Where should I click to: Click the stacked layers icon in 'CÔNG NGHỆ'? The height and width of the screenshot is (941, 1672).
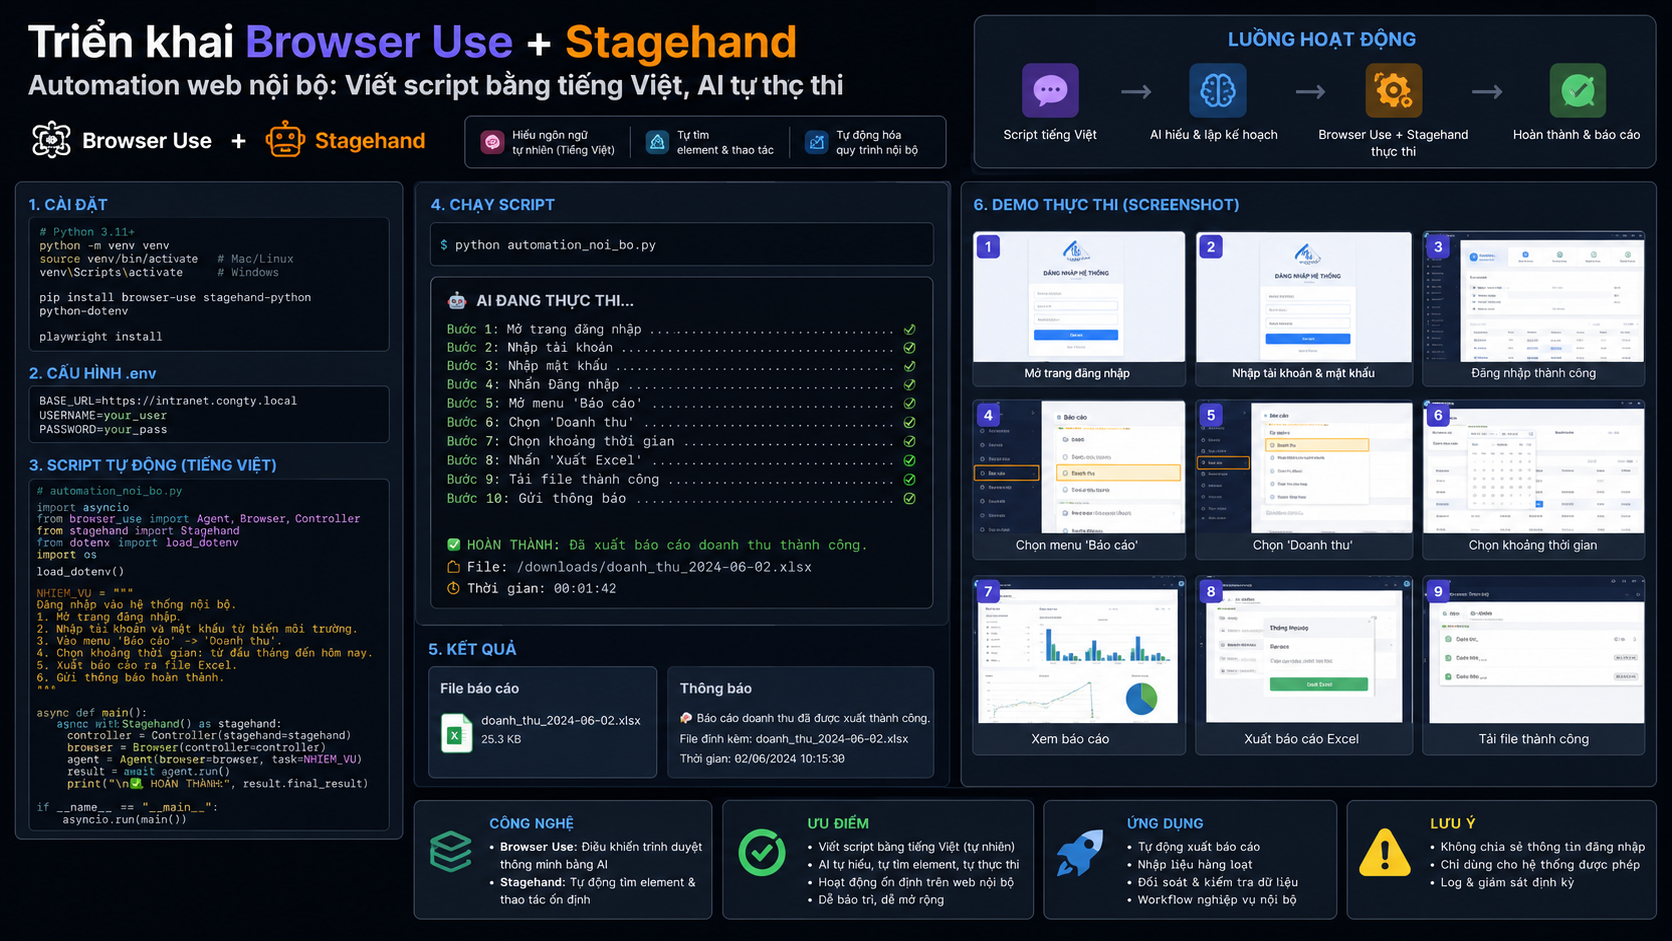coord(451,852)
